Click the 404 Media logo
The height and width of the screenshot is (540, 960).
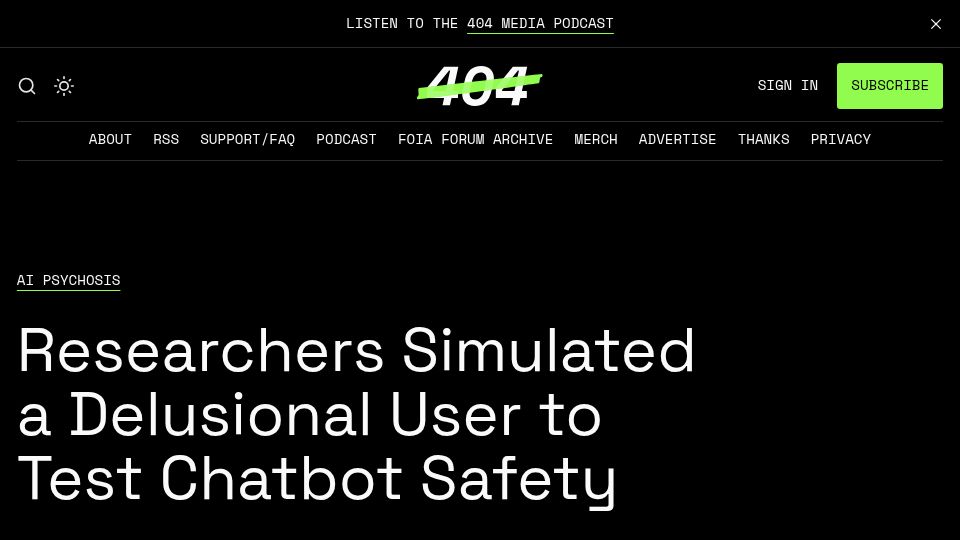tap(479, 86)
